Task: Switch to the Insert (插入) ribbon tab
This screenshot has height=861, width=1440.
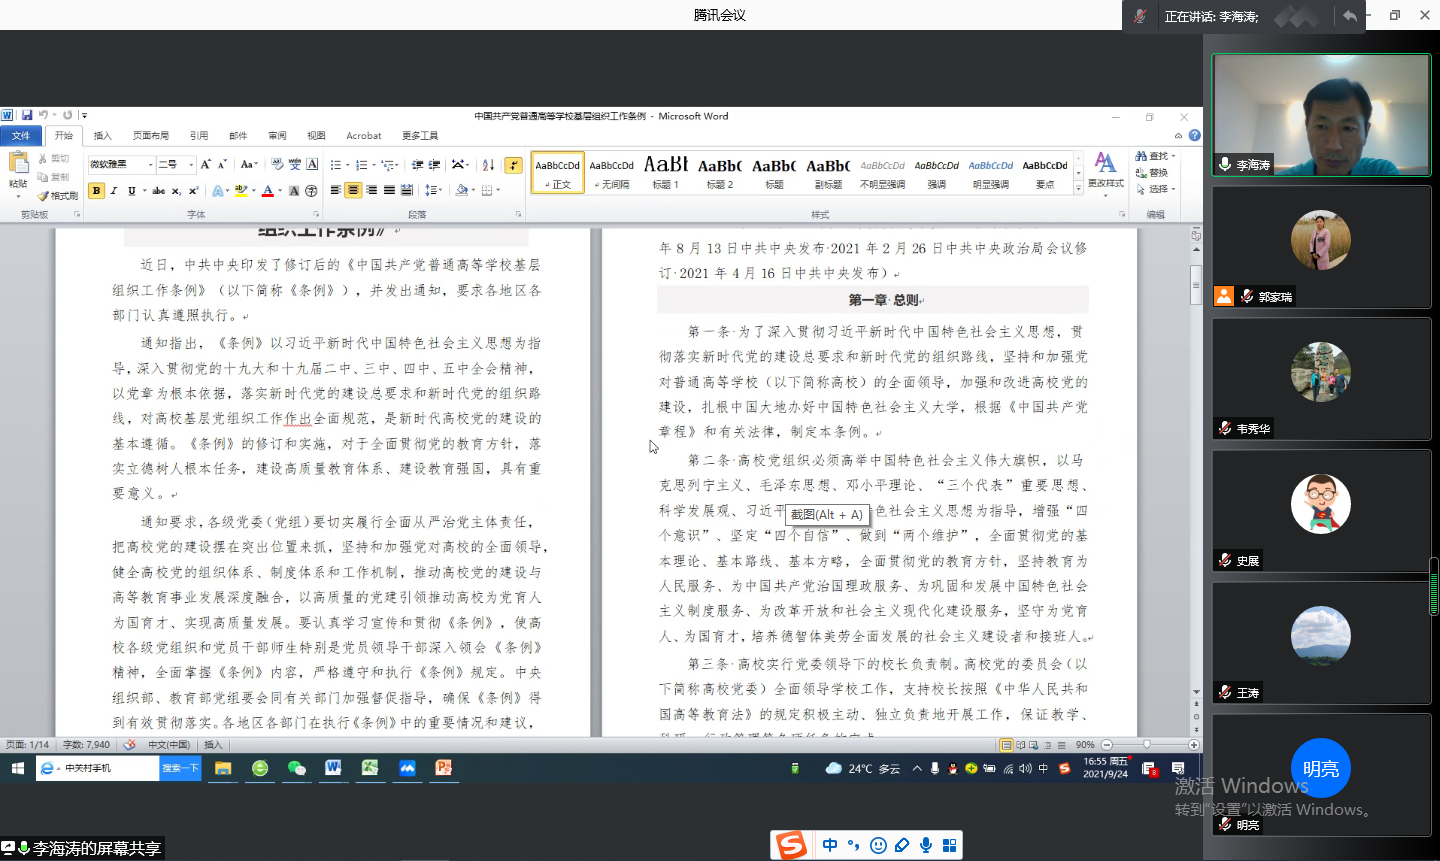Action: pos(102,136)
